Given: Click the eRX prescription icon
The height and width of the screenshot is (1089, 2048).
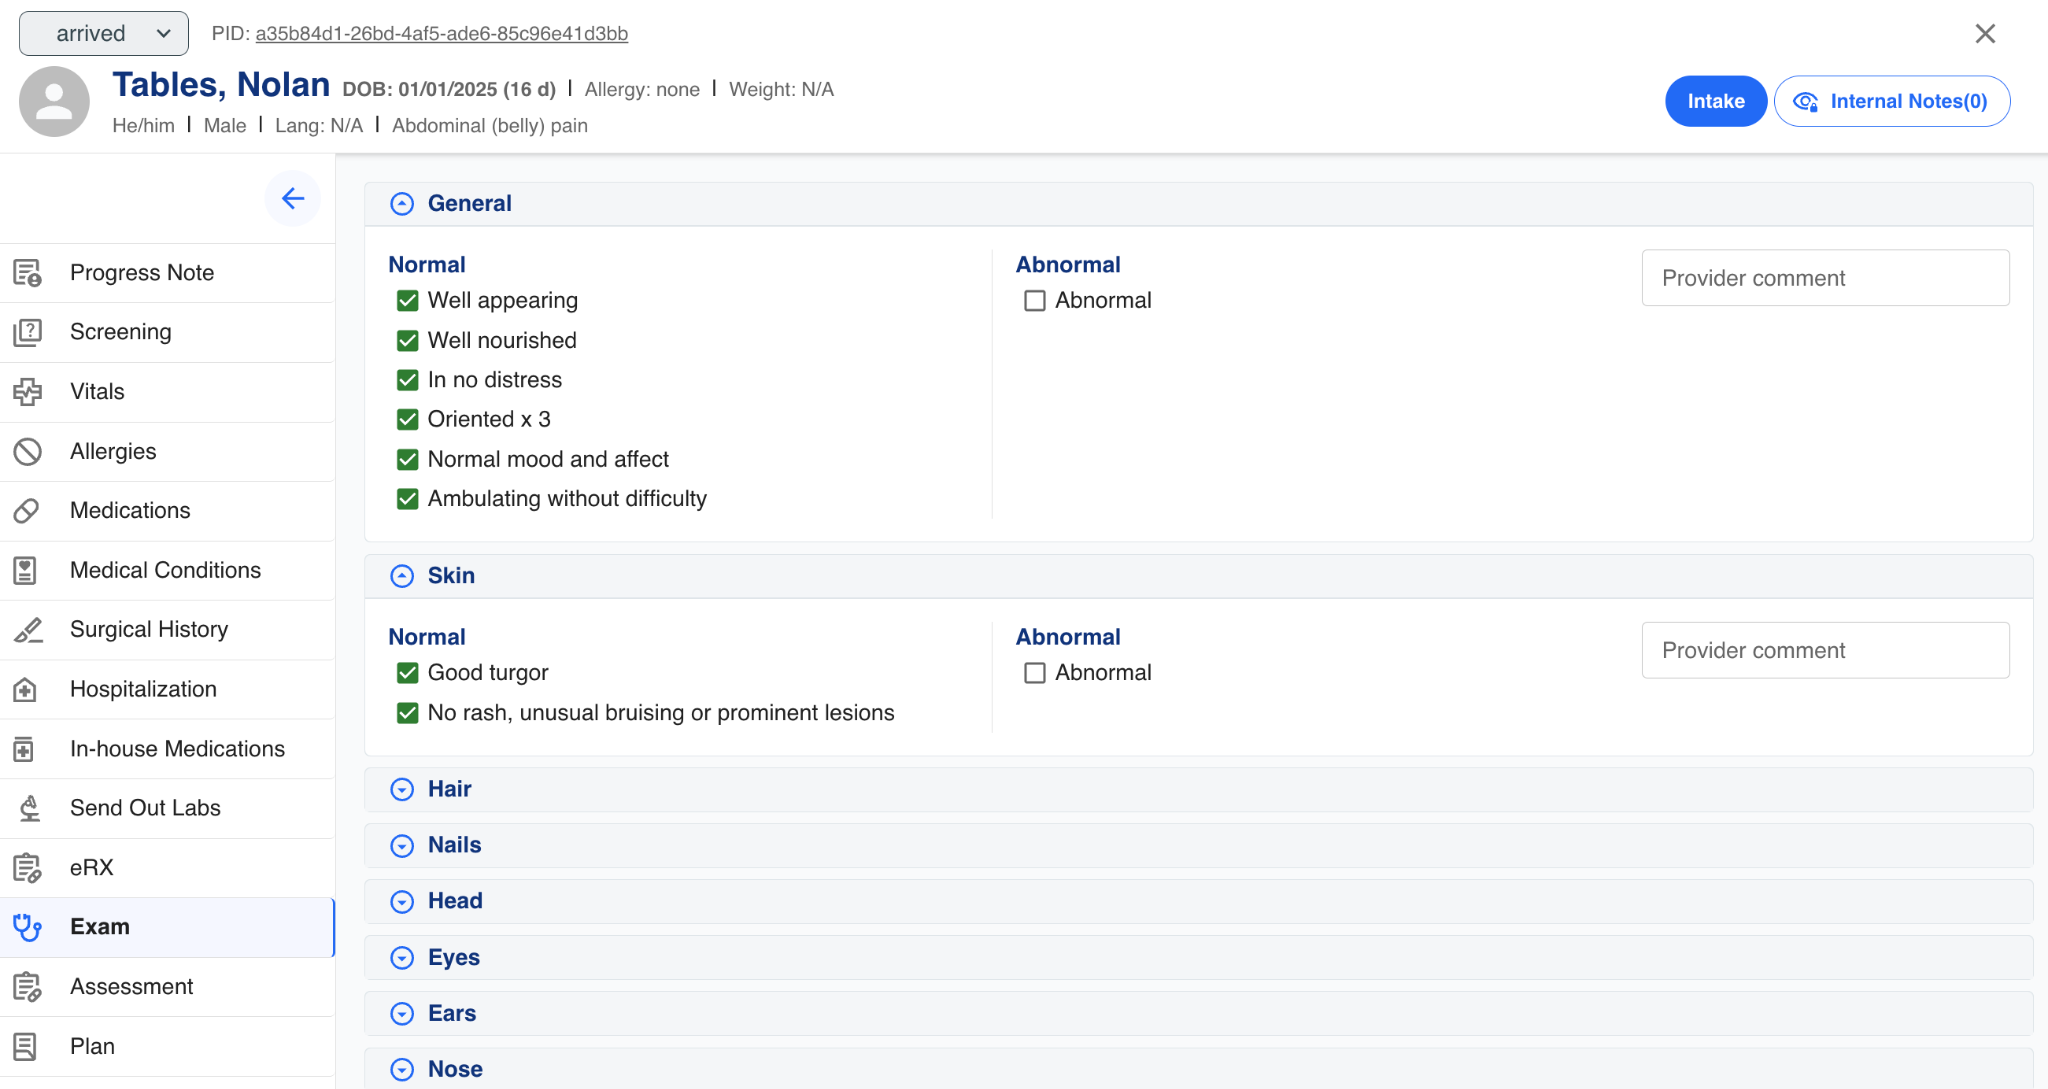Looking at the screenshot, I should coord(27,868).
